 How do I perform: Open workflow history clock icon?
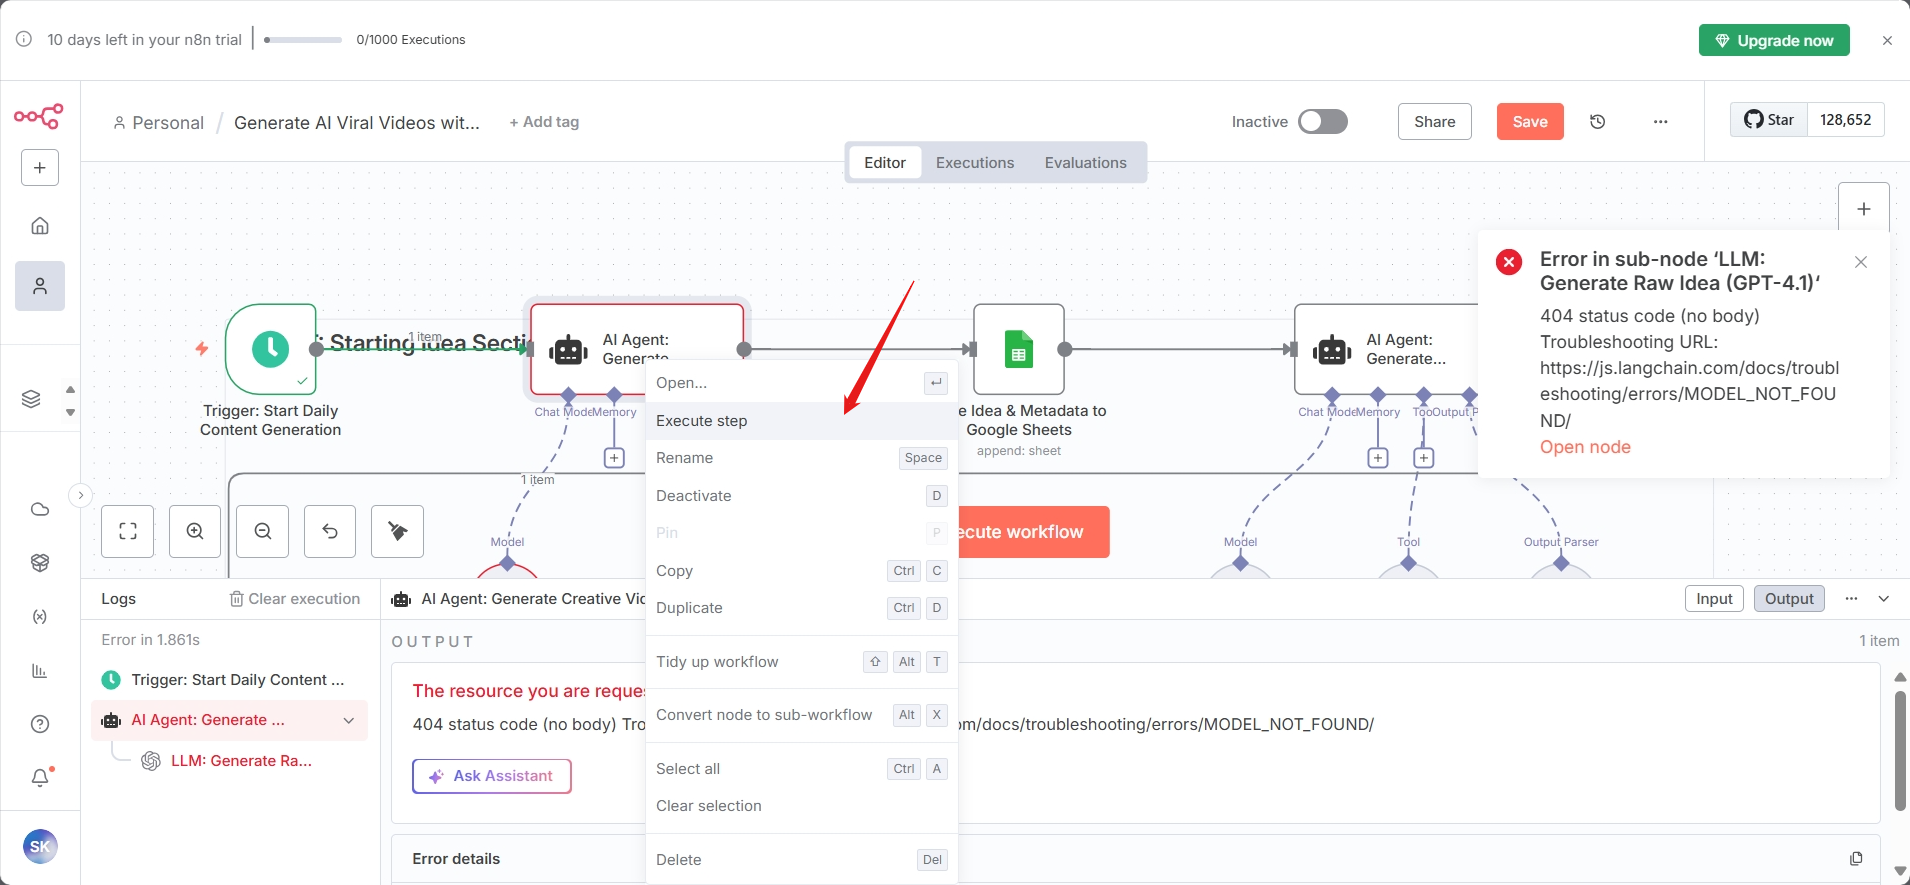pos(1598,122)
